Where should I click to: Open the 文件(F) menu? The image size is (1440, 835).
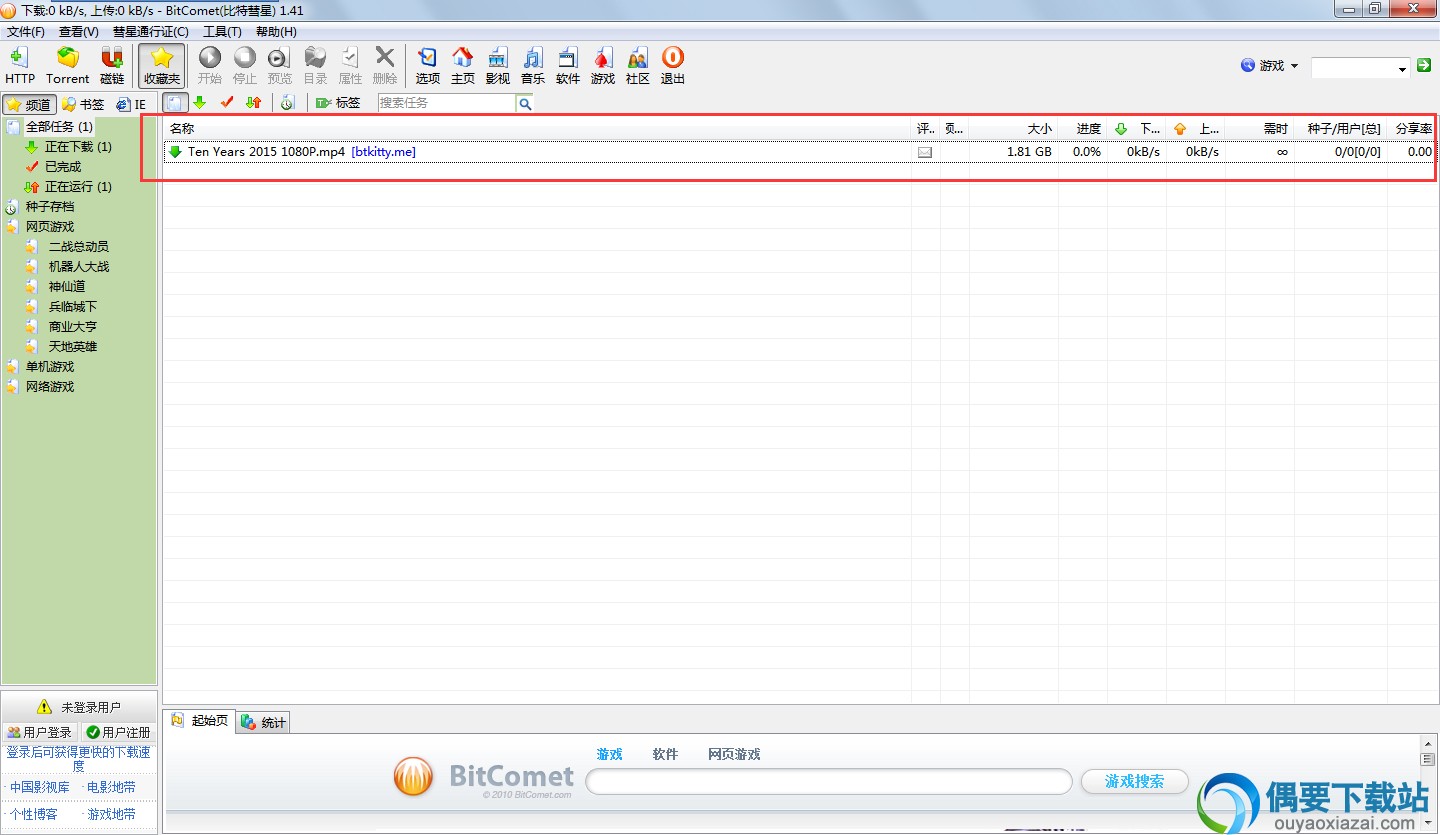click(26, 32)
